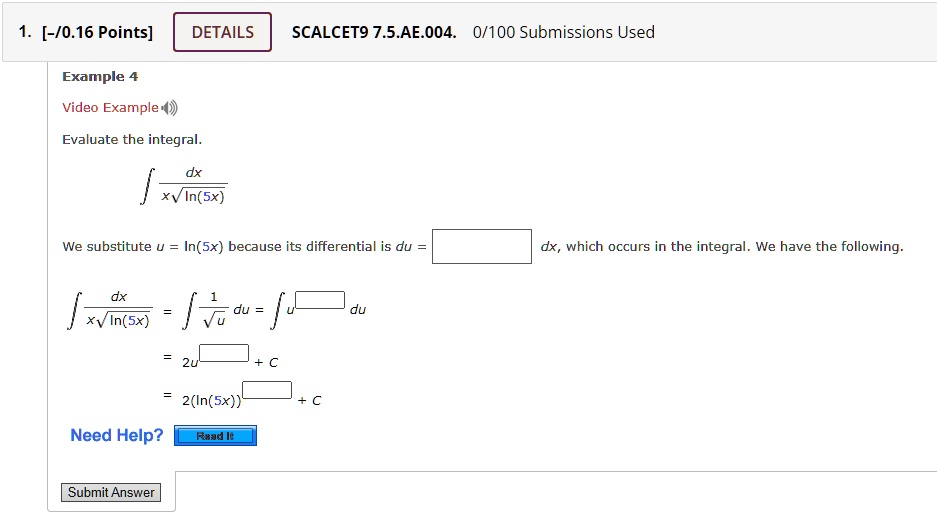Click the question number 1. in header
The width and height of the screenshot is (937, 515).
(25, 32)
